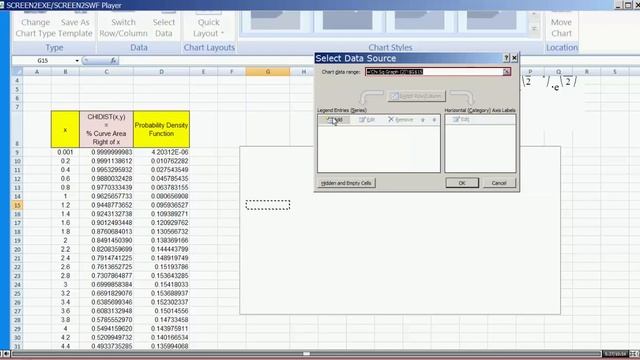640x360 pixels.
Task: Click the CHIDIST(x,y) header cell
Action: [107, 129]
